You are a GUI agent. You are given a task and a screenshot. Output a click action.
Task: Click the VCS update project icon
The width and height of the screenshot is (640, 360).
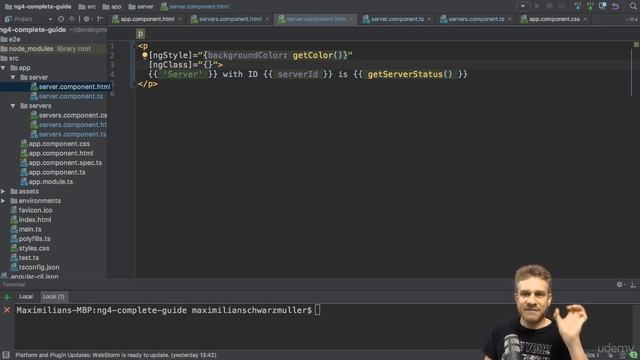(x=577, y=6)
